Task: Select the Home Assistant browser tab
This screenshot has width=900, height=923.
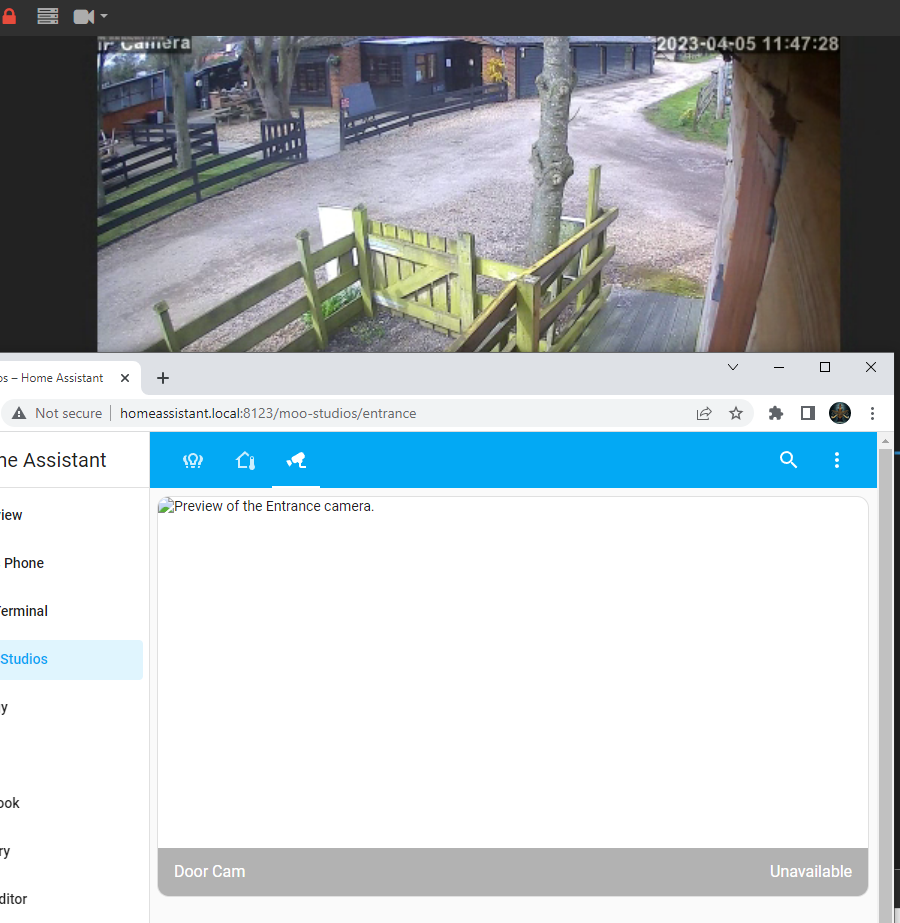Action: tap(55, 378)
